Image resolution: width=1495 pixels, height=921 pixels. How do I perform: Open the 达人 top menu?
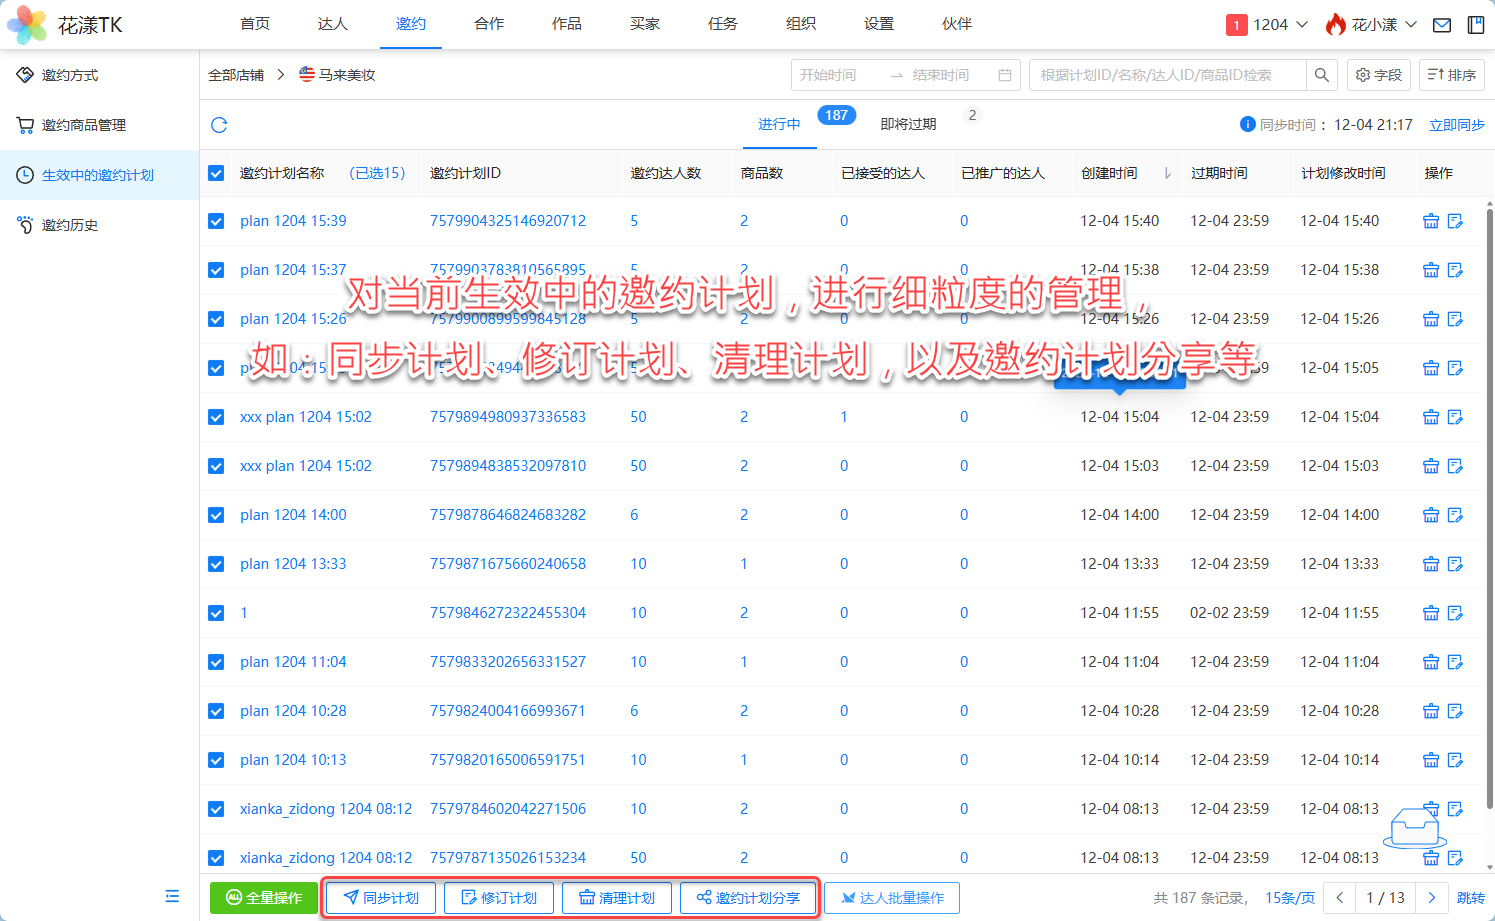332,24
